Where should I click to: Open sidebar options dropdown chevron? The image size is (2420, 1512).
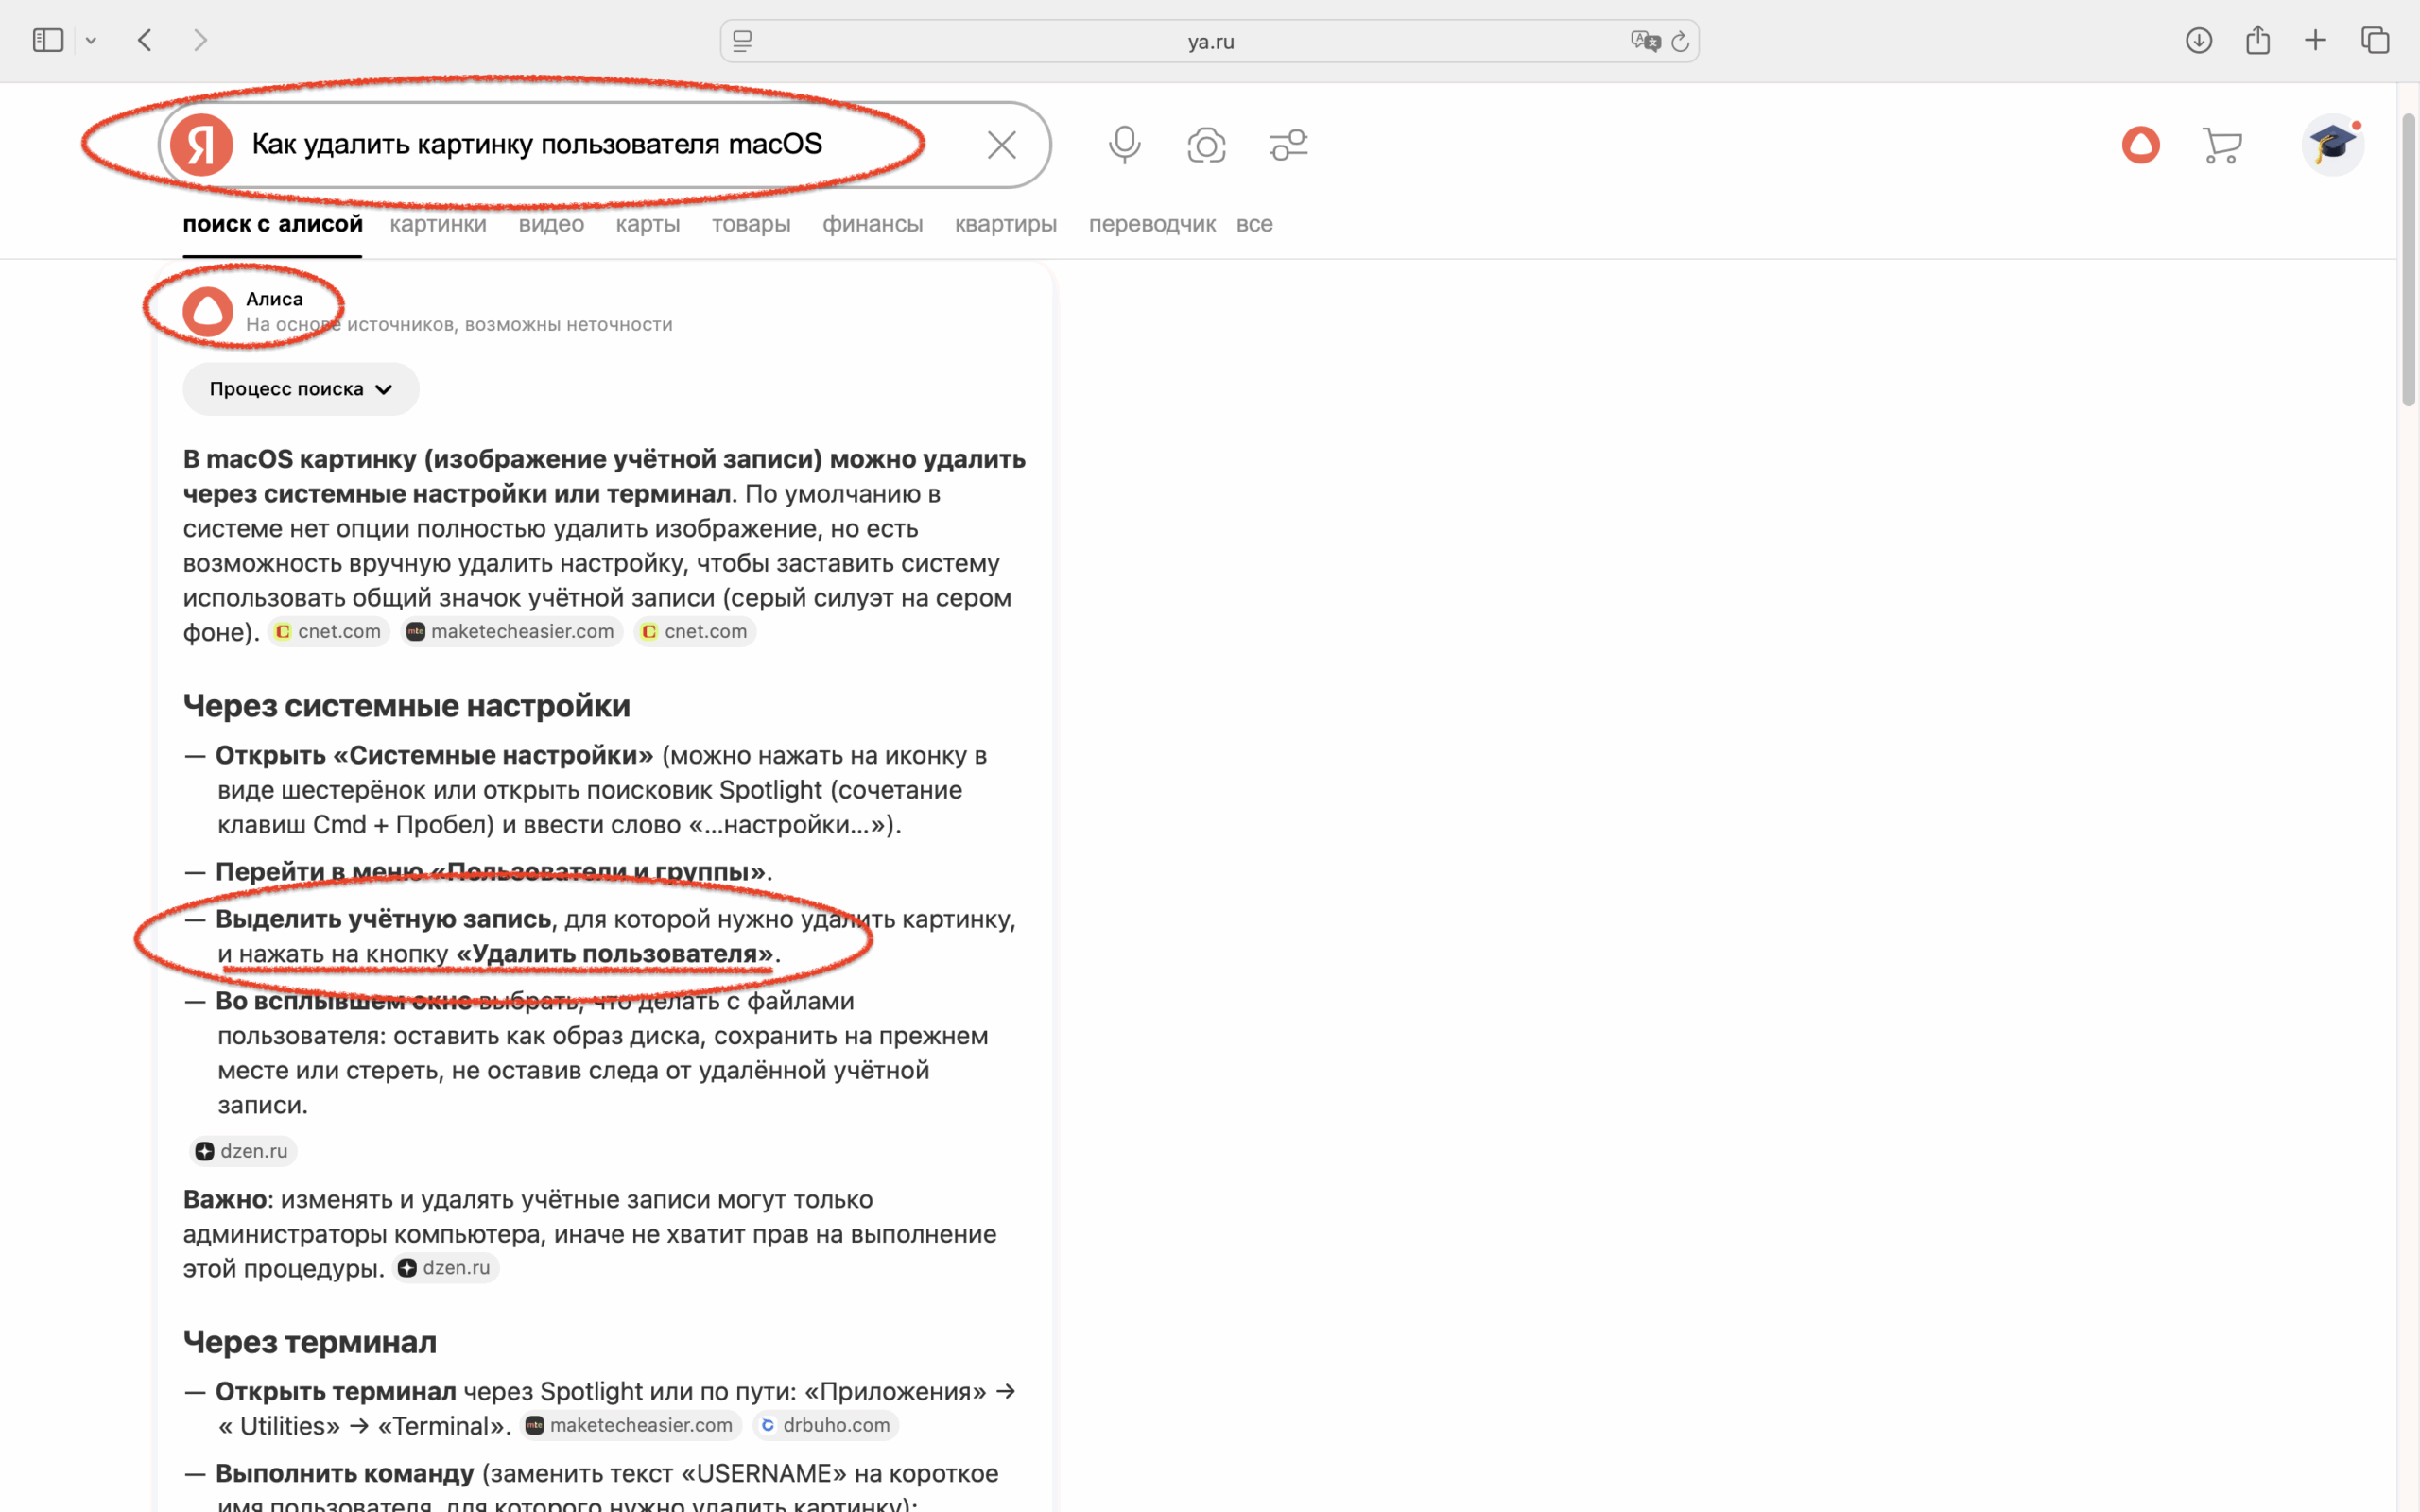click(91, 41)
